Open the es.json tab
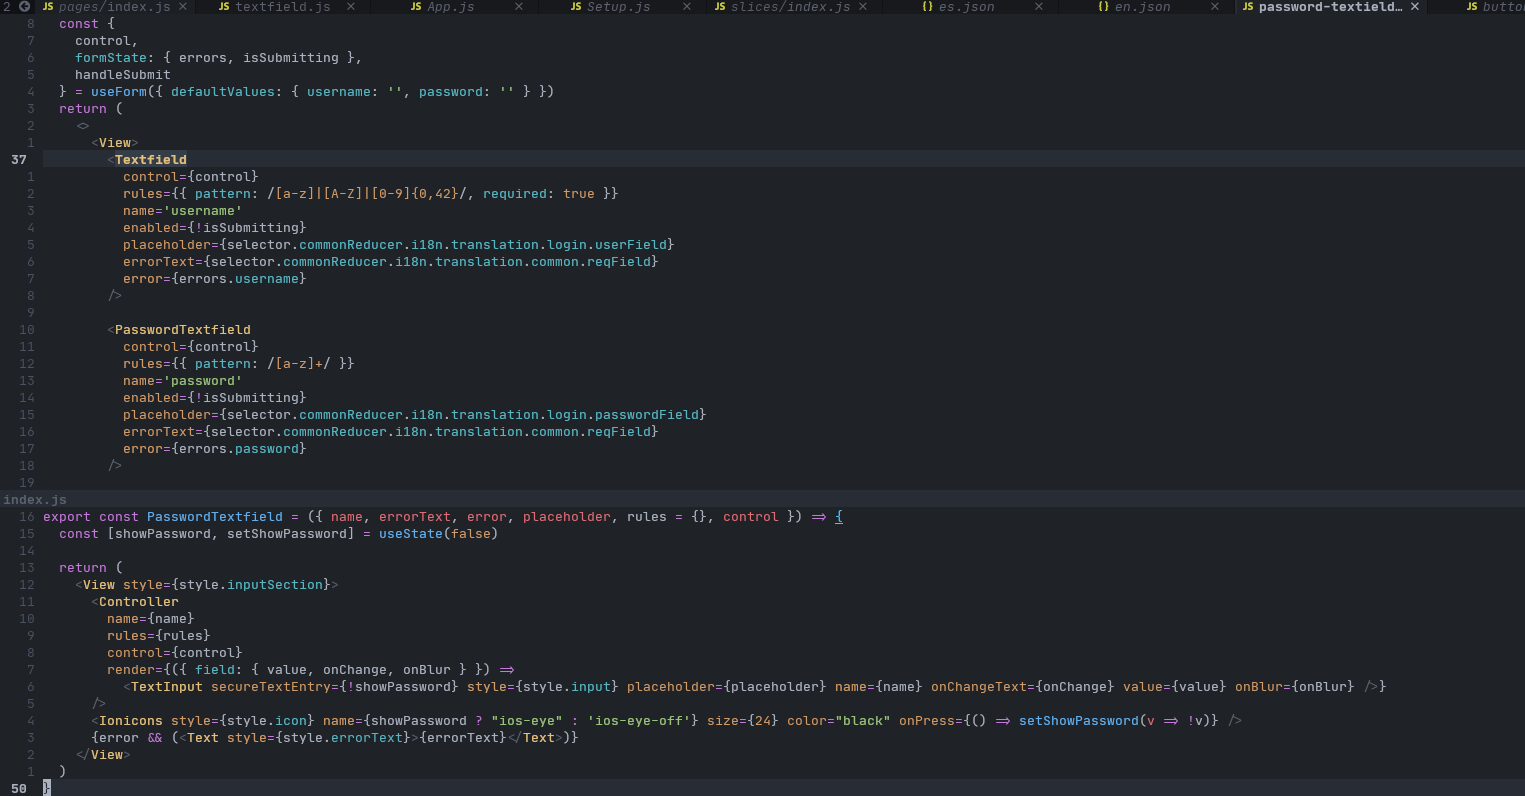Screen dimensions: 1525x796 coord(966,7)
